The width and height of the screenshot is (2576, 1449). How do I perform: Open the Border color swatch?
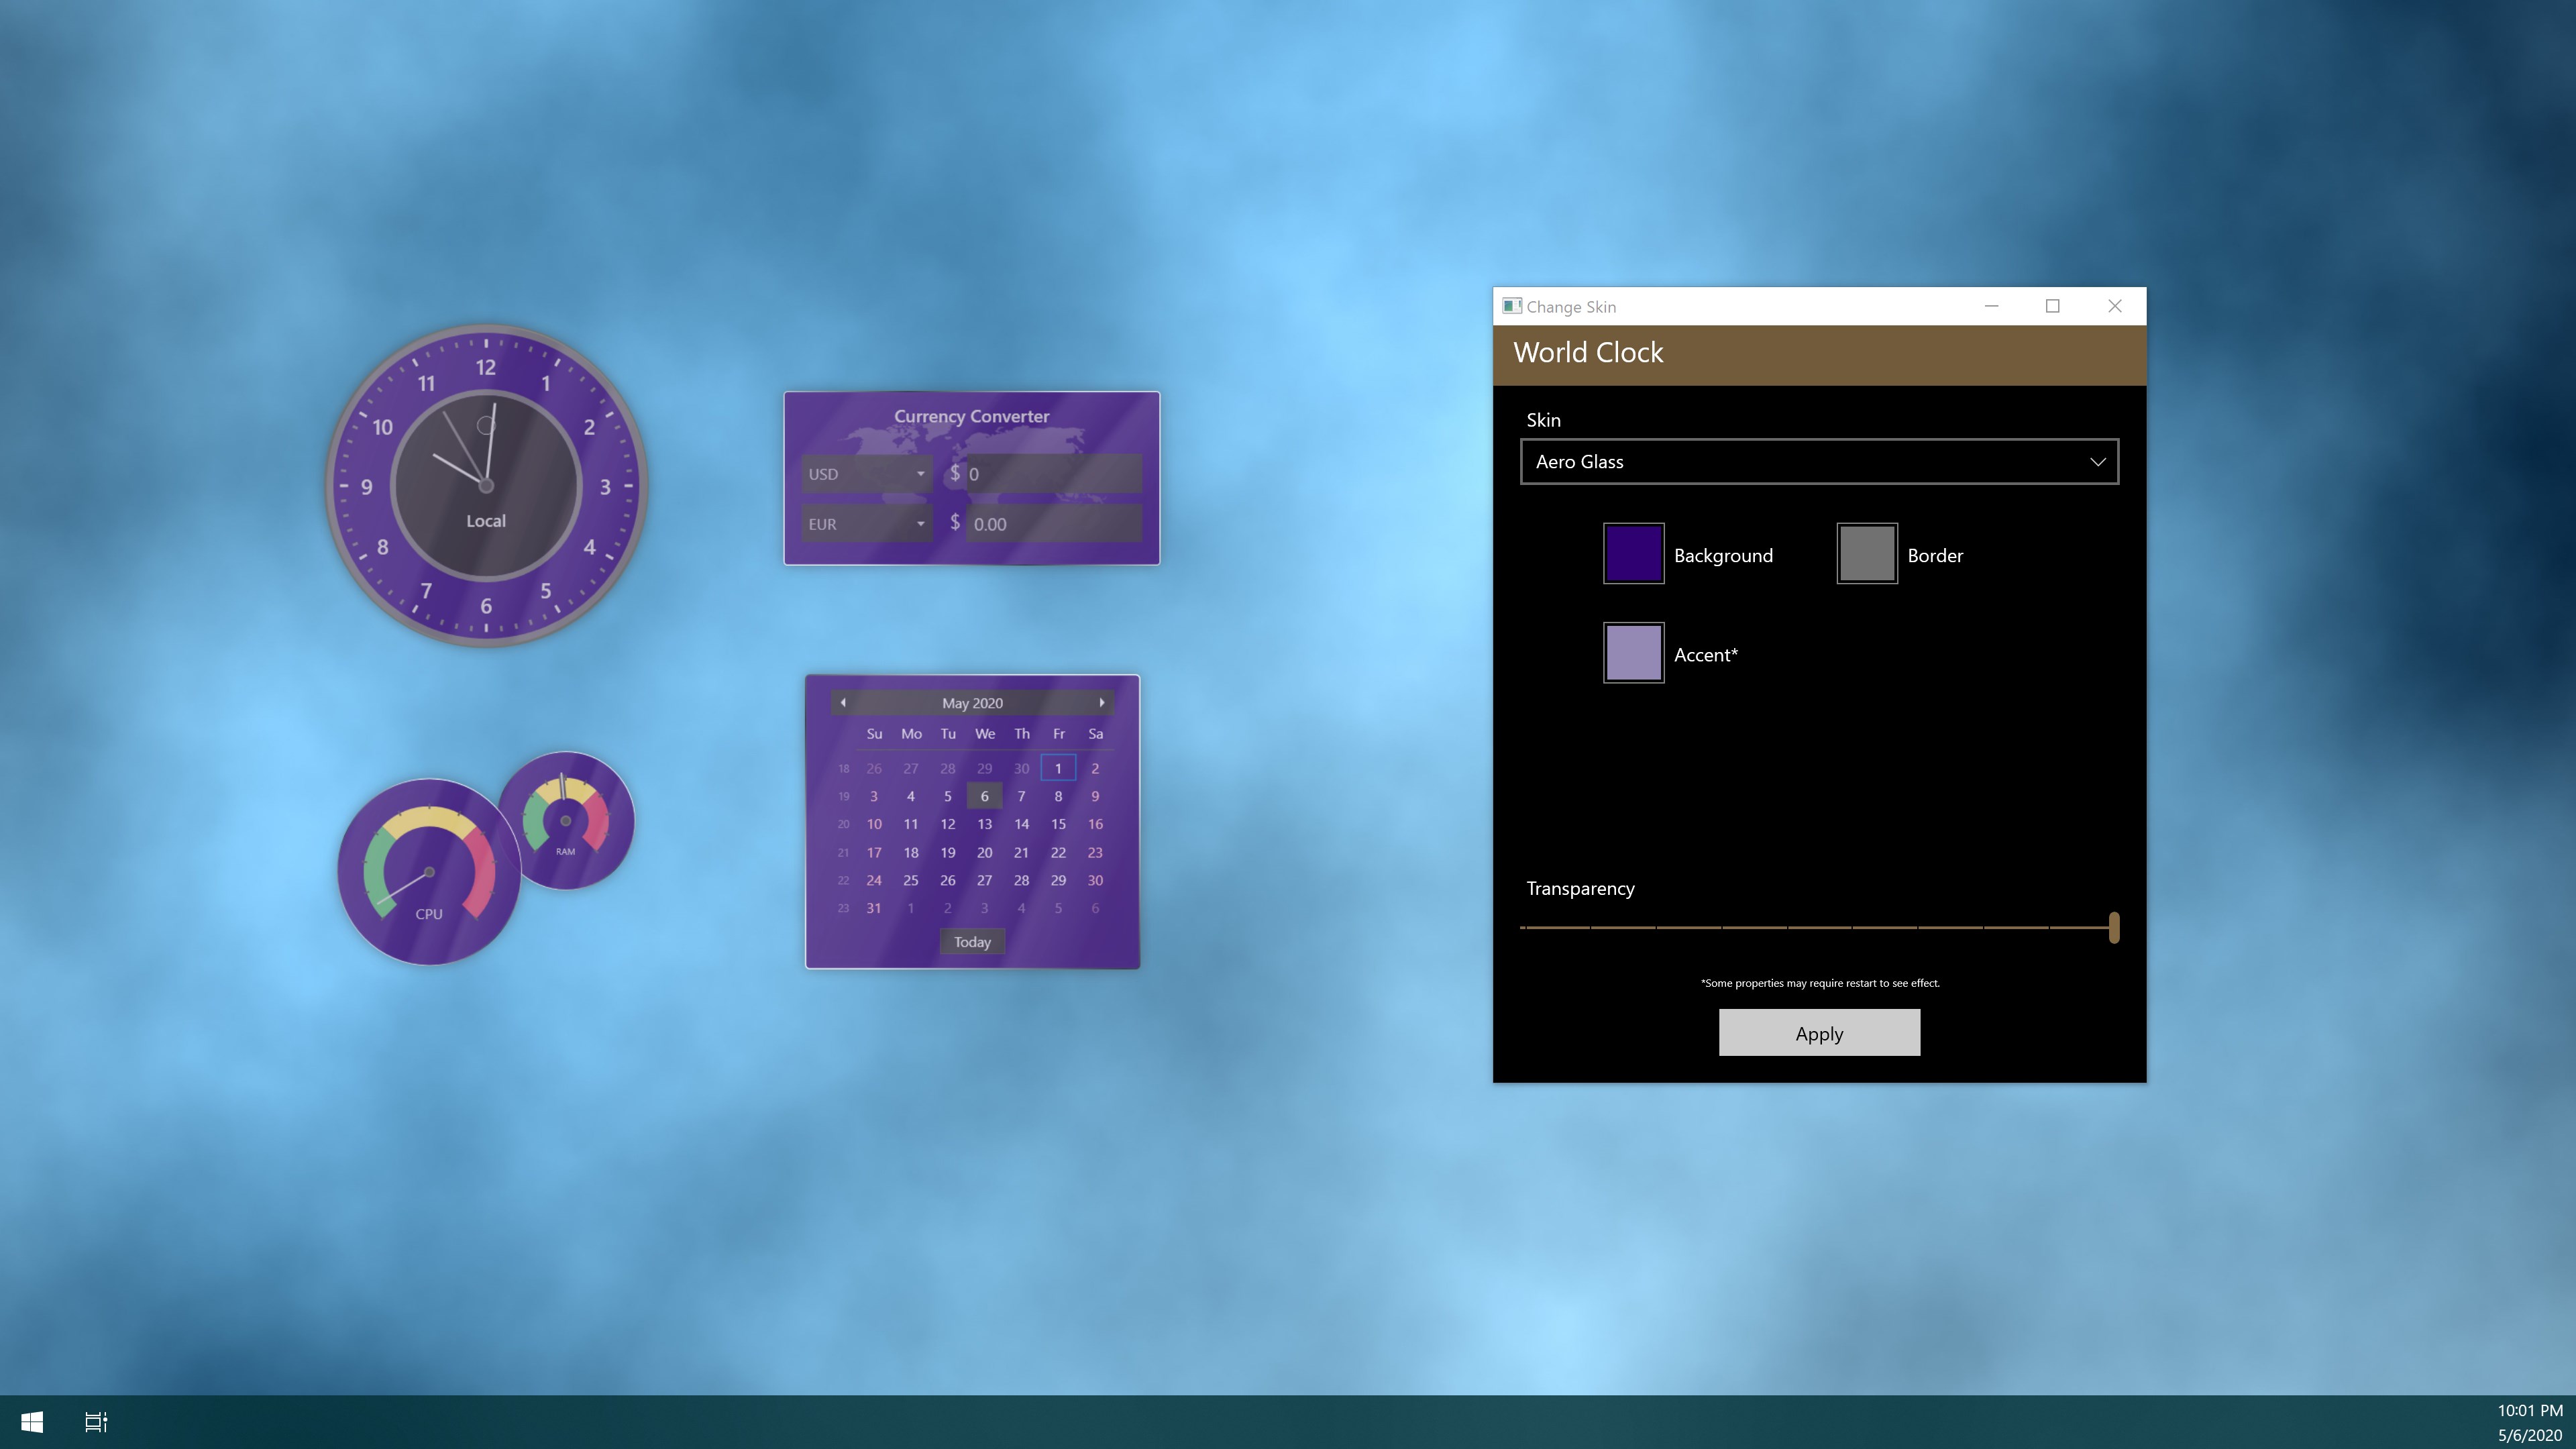point(1866,553)
